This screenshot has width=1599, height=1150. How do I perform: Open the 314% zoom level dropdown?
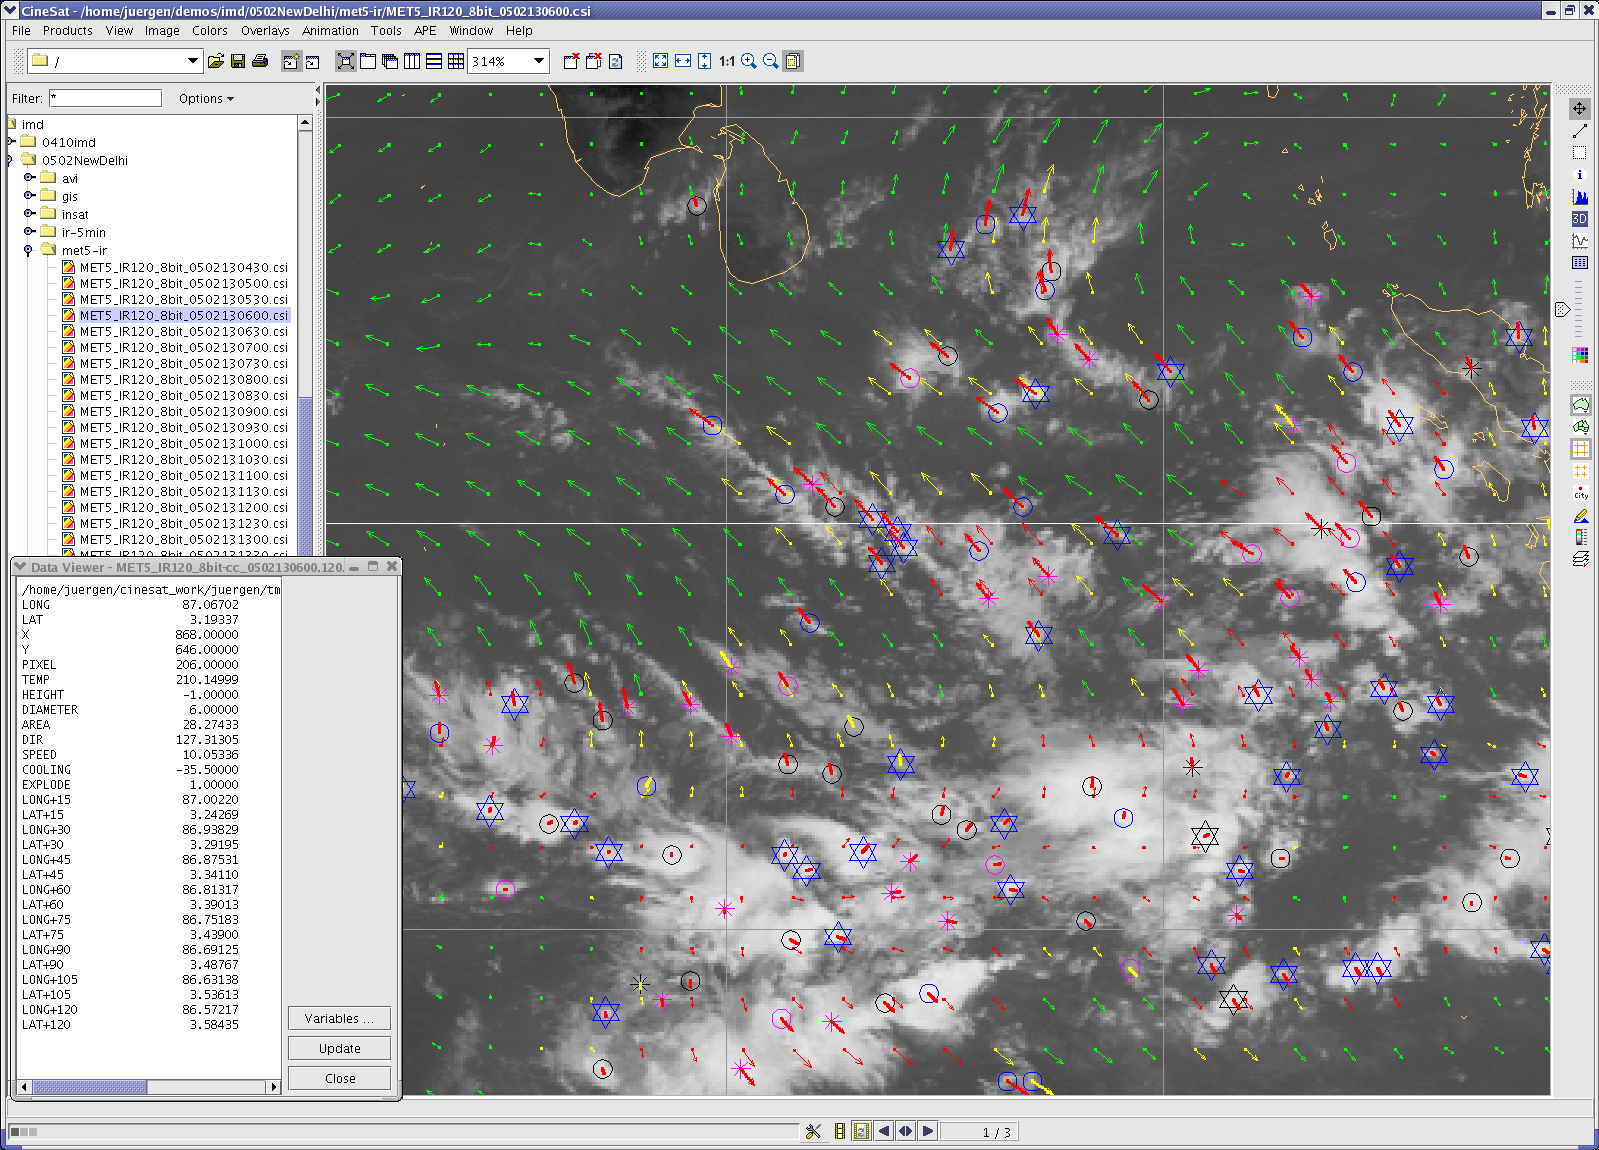(x=539, y=61)
